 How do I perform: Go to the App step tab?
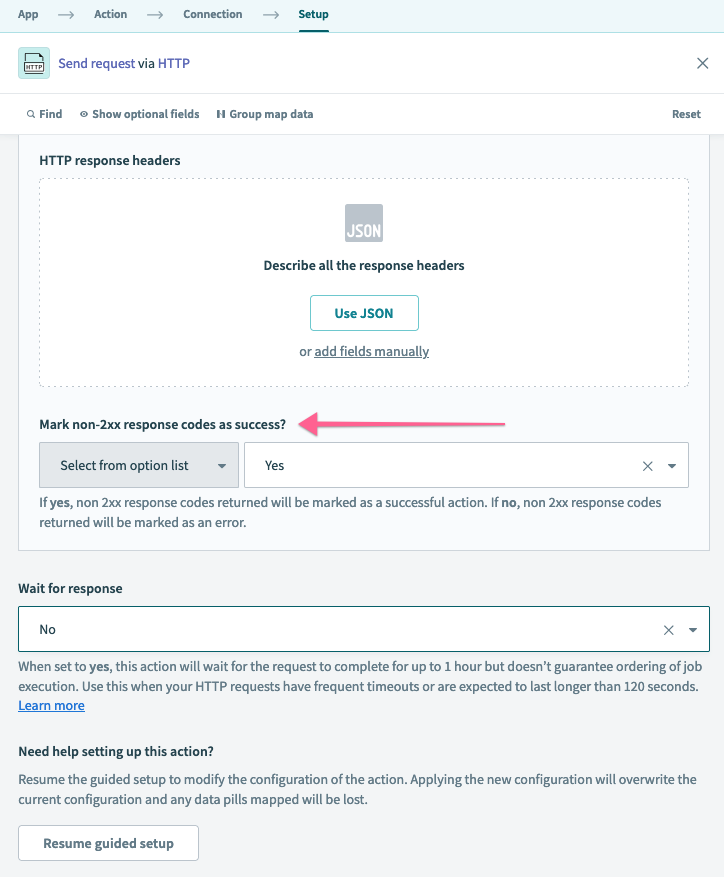[x=28, y=14]
